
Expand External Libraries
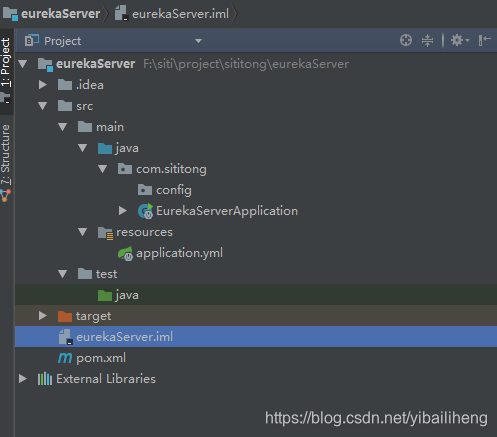coord(22,379)
